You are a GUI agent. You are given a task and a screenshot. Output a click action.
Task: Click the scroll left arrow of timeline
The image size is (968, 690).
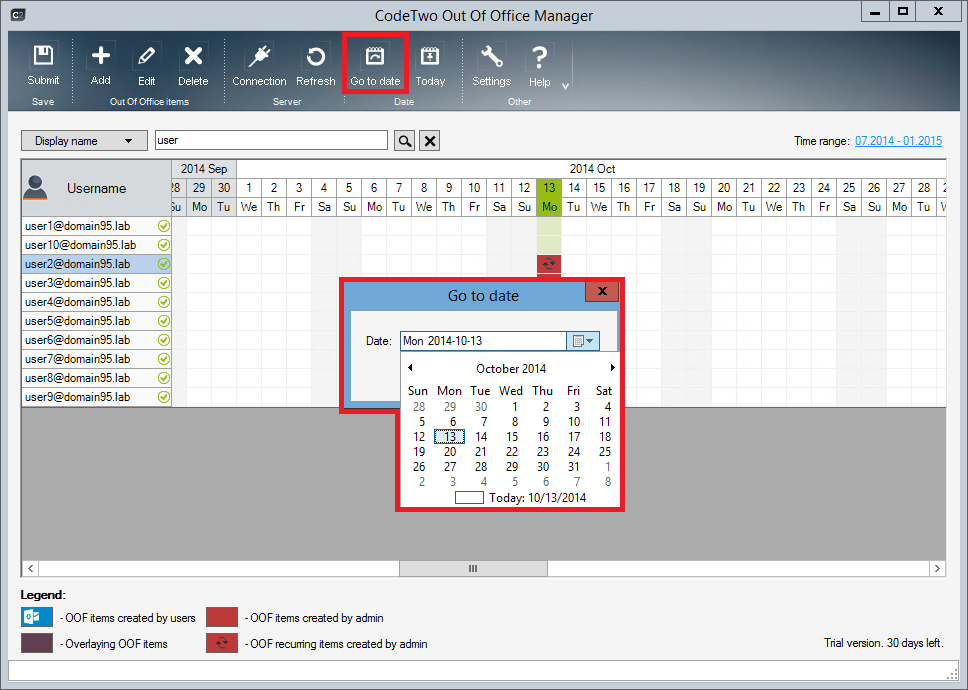click(x=30, y=568)
